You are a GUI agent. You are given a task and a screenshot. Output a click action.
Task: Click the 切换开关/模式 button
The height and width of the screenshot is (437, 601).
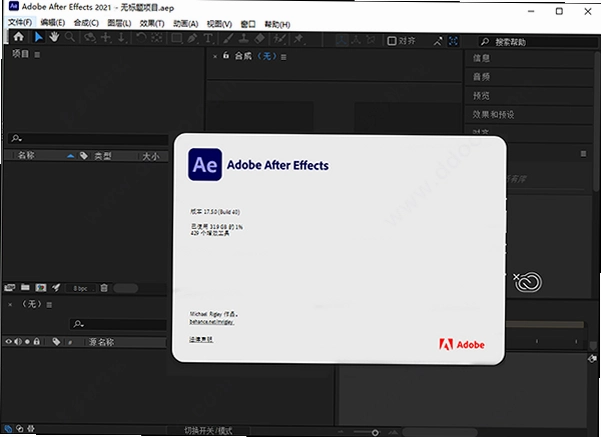pos(208,431)
